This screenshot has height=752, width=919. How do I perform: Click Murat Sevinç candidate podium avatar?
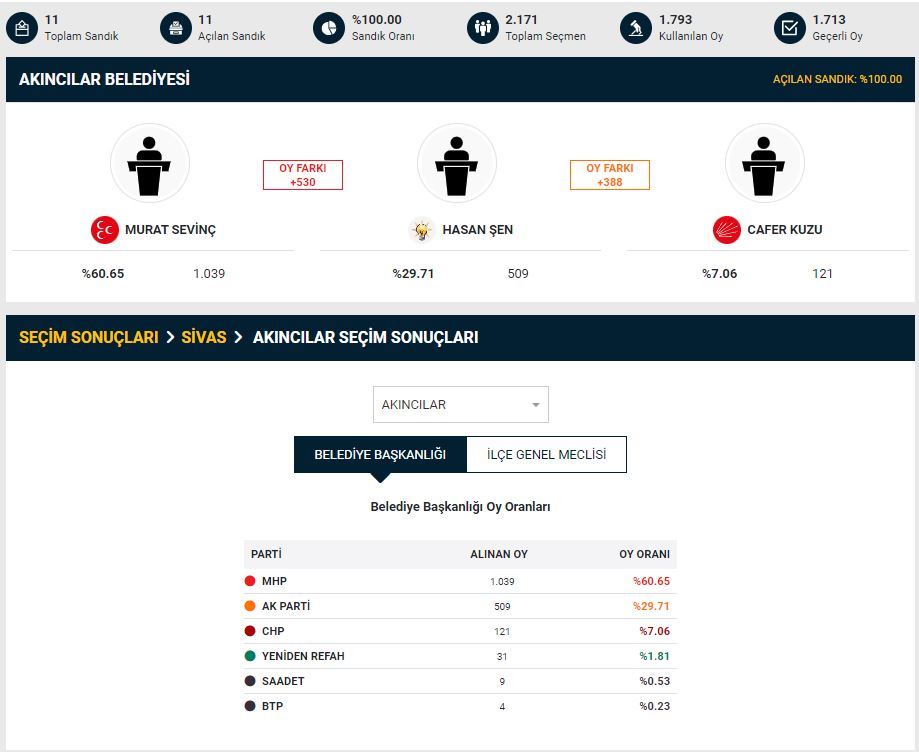point(150,163)
